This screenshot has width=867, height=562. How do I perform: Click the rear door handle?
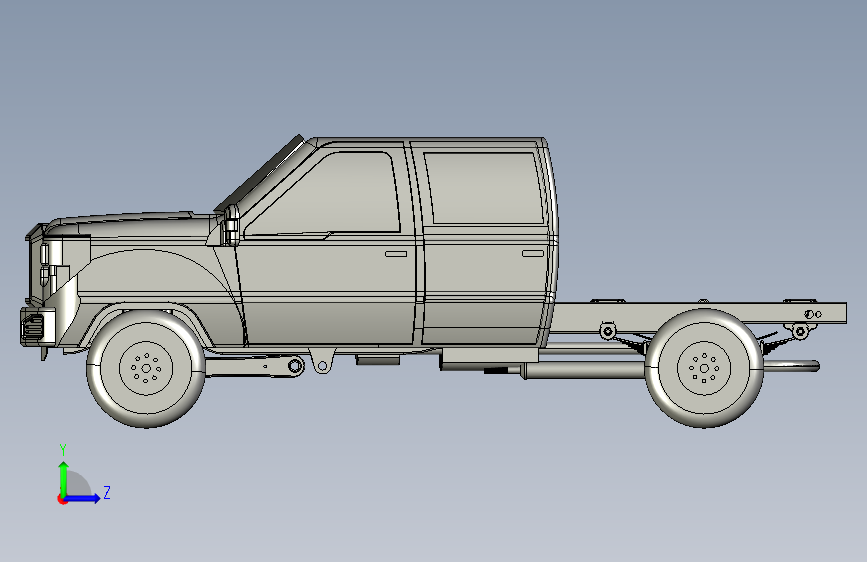532,253
